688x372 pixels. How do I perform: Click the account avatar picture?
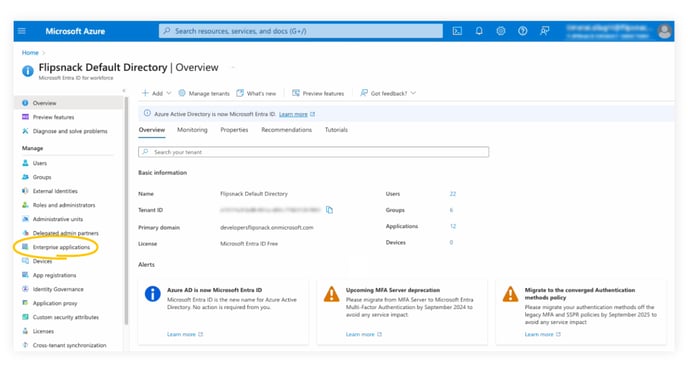665,31
